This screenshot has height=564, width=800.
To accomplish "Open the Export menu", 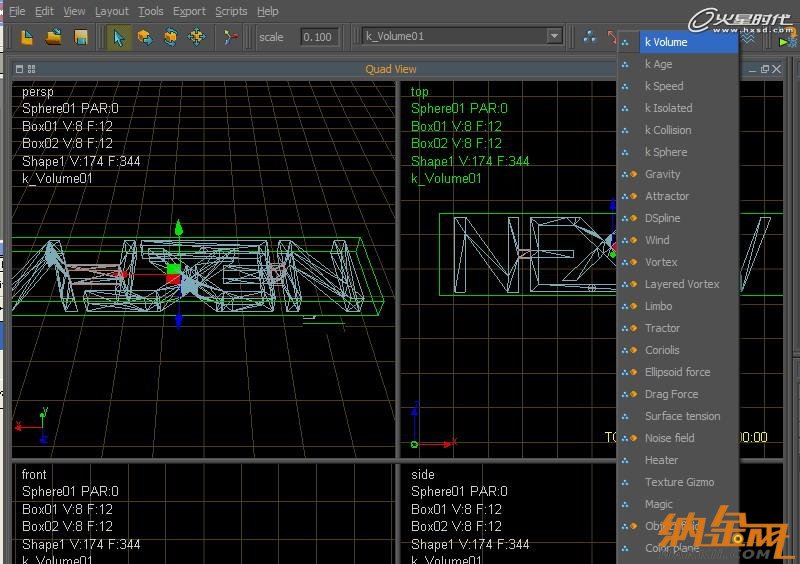I will tap(189, 11).
